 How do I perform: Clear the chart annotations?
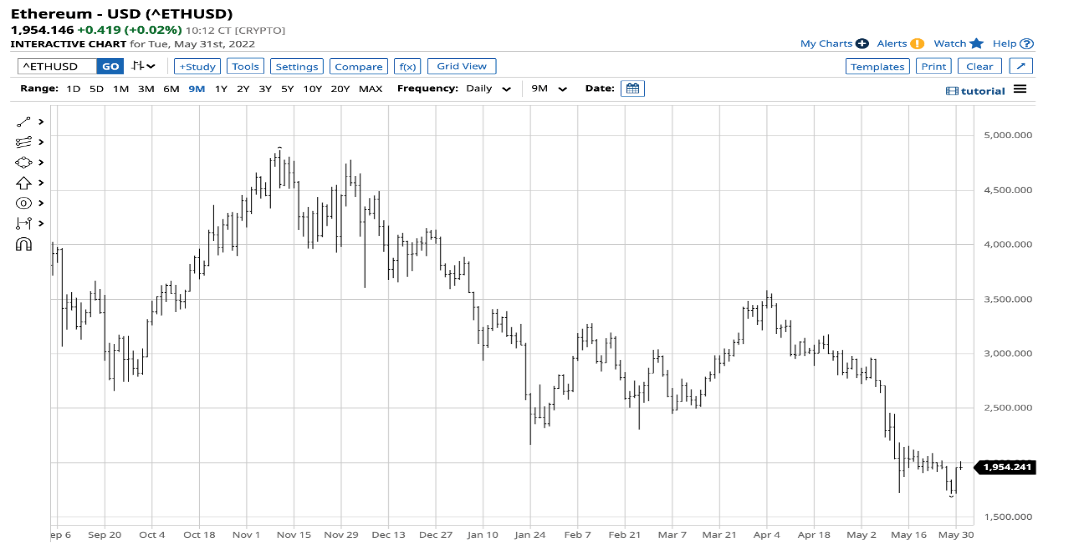980,66
